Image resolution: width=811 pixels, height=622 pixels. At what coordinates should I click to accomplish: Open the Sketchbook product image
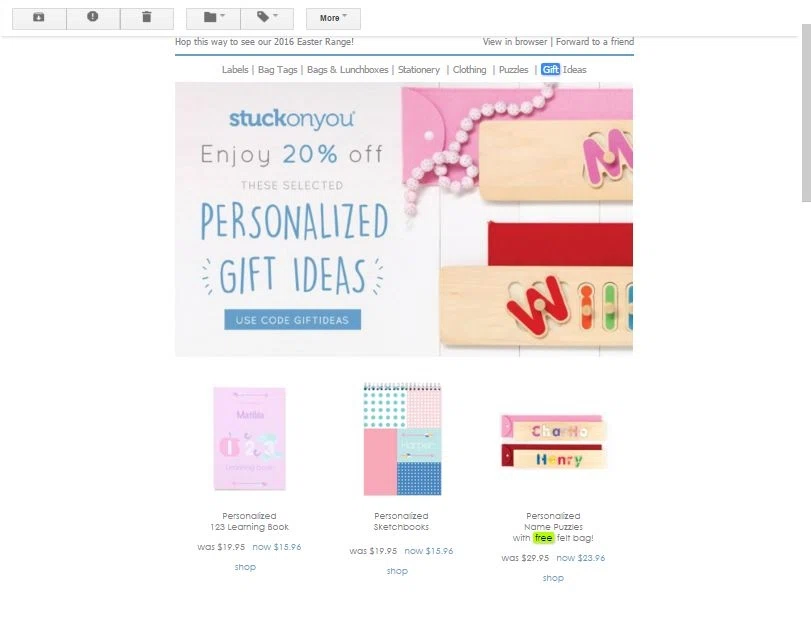tap(402, 439)
